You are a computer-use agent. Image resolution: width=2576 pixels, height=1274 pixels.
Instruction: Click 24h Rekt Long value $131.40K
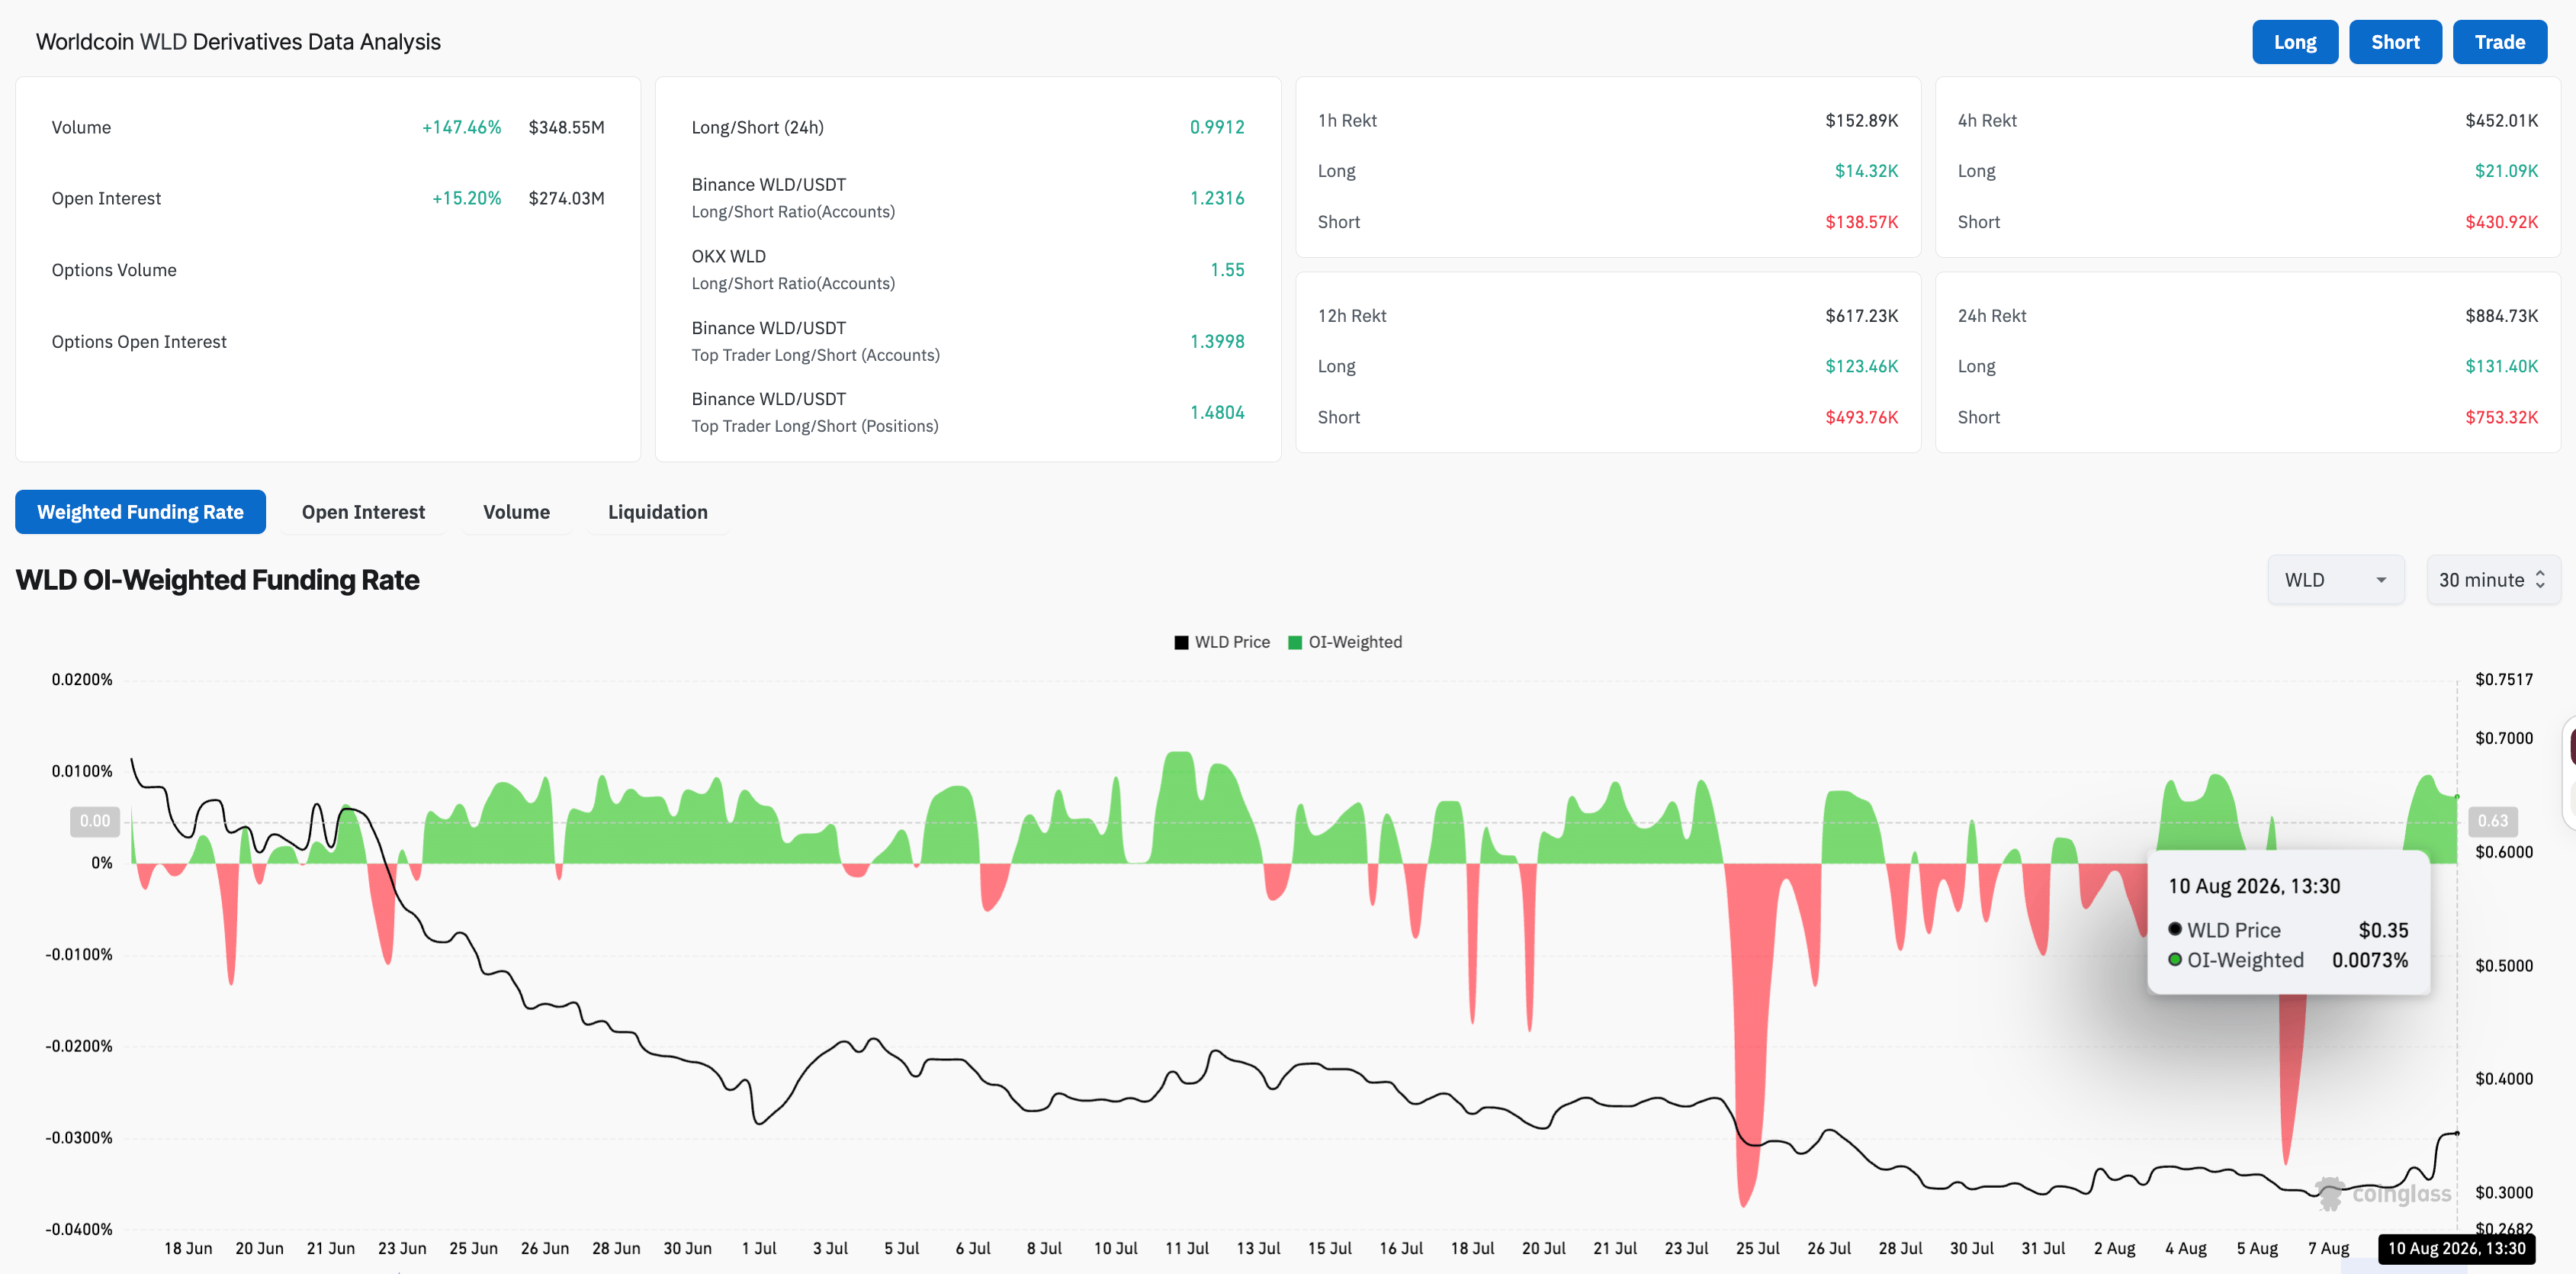(2501, 366)
